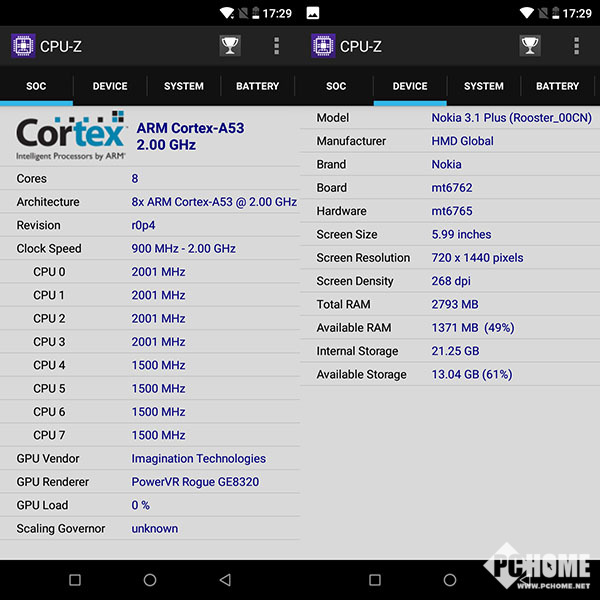The width and height of the screenshot is (600, 600).
Task: Open the three-dot overflow menu on right screen
Action: point(577,46)
